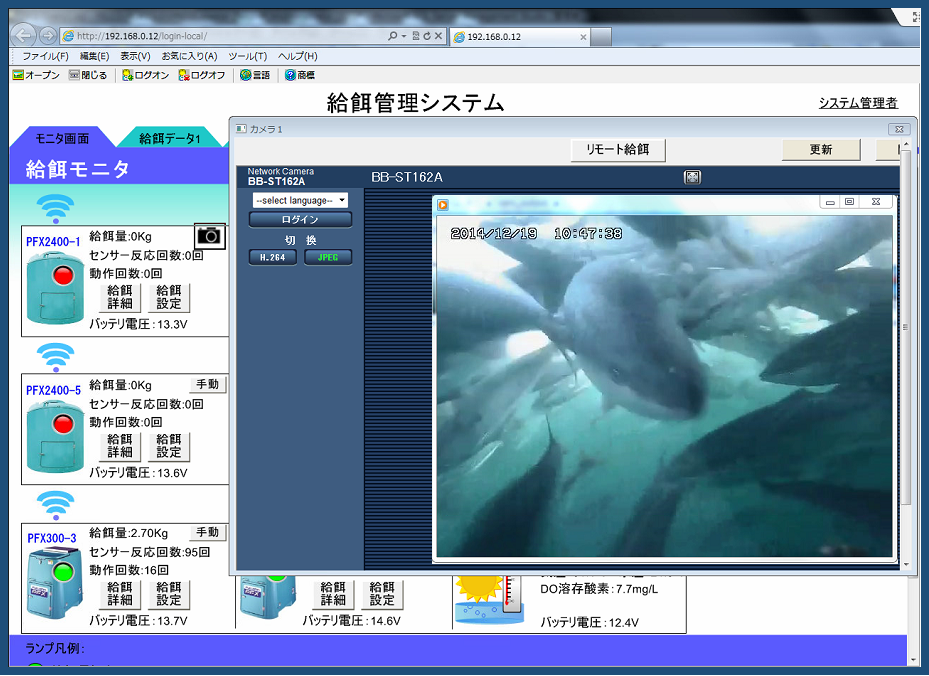Expand the address bar search dropdown arrow
This screenshot has width=929, height=676.
(x=403, y=36)
